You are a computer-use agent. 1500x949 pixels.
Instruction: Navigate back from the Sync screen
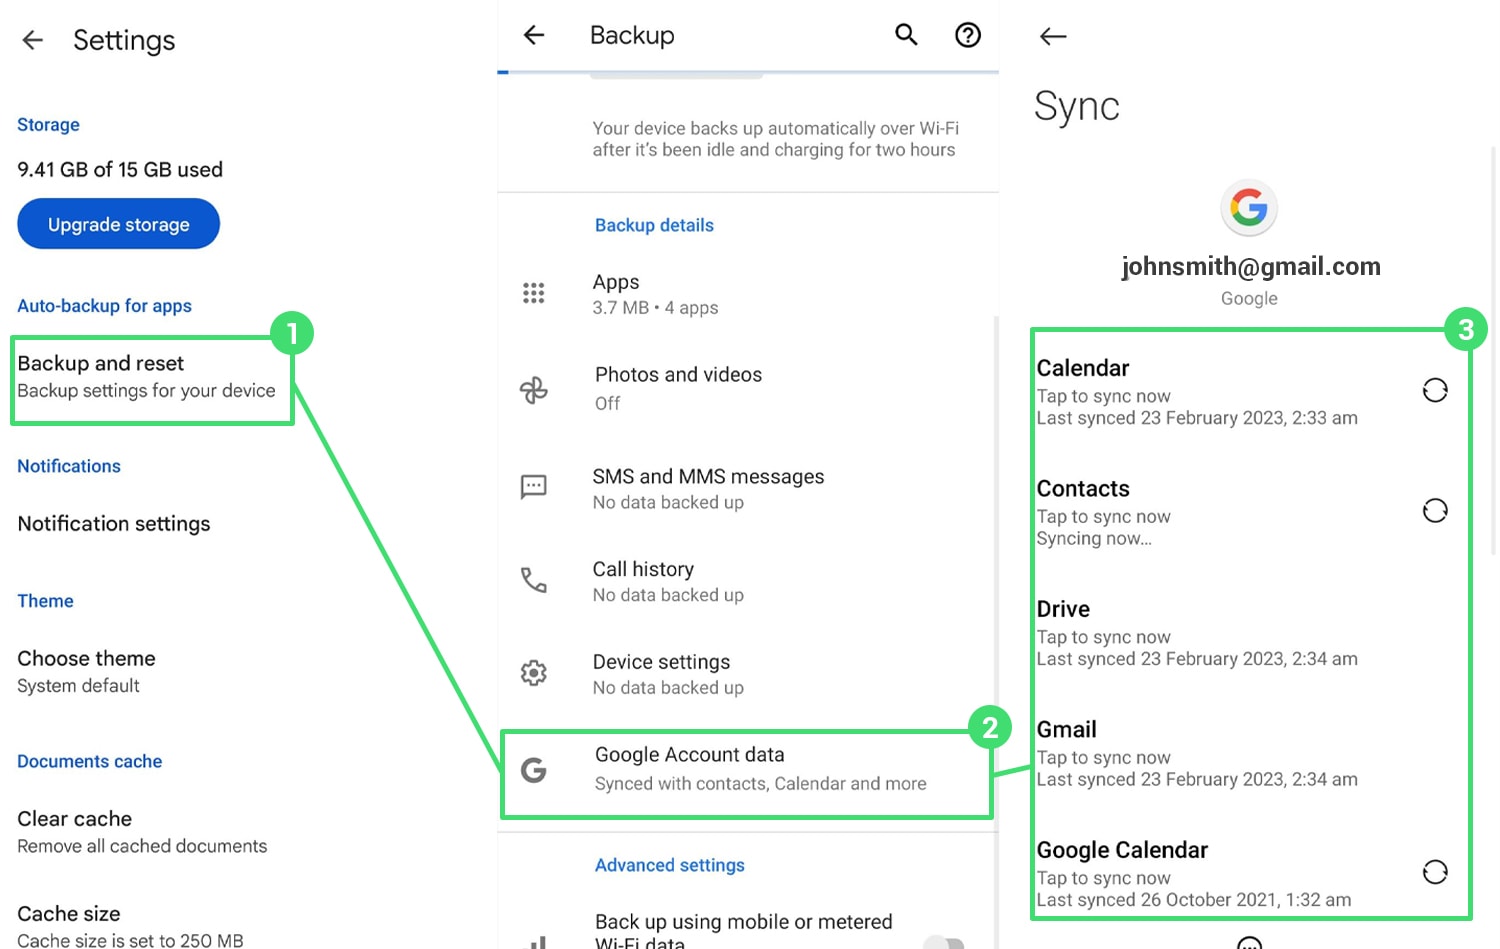(1052, 36)
